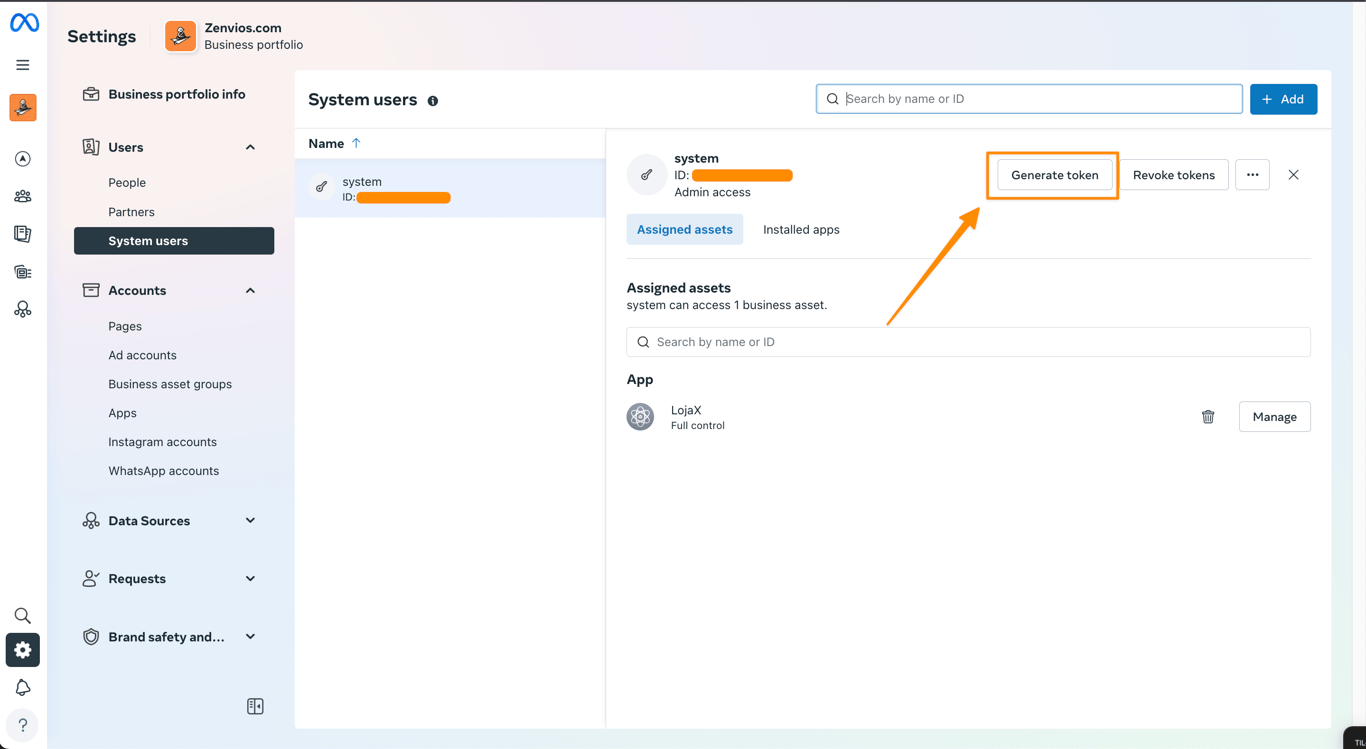
Task: Close the system user details panel
Action: [1294, 175]
